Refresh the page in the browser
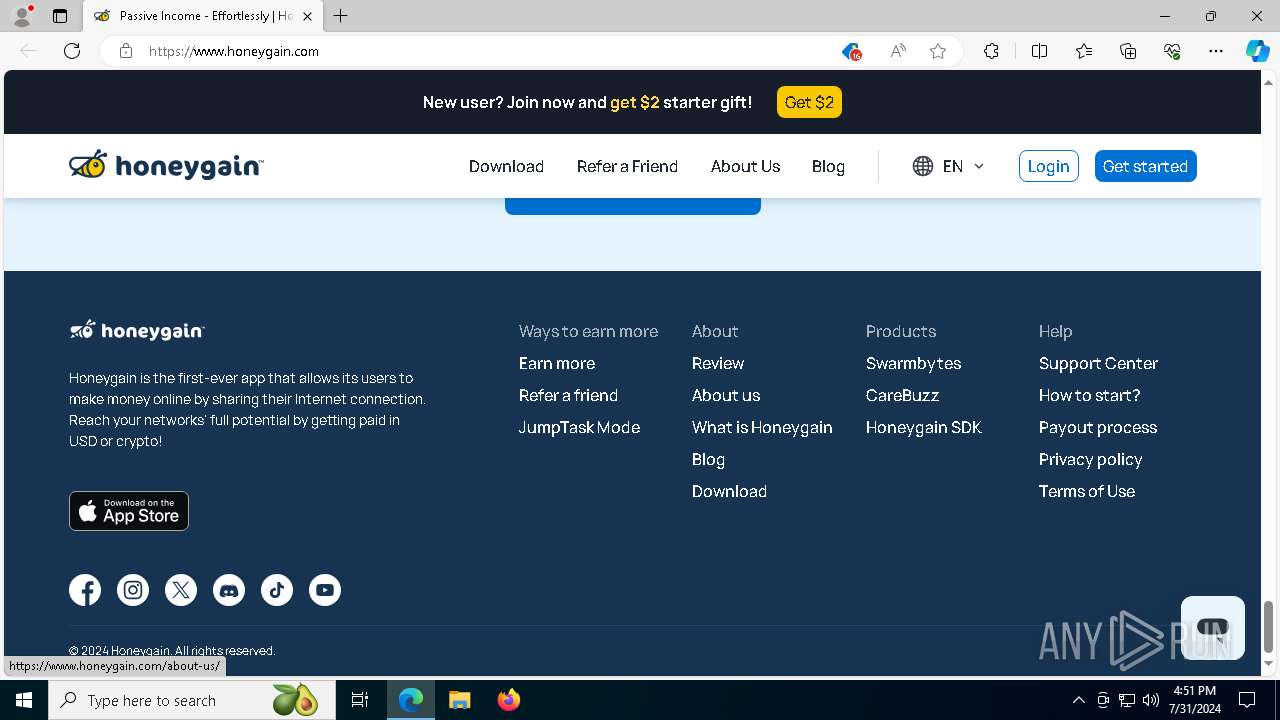The height and width of the screenshot is (720, 1280). coord(72,51)
